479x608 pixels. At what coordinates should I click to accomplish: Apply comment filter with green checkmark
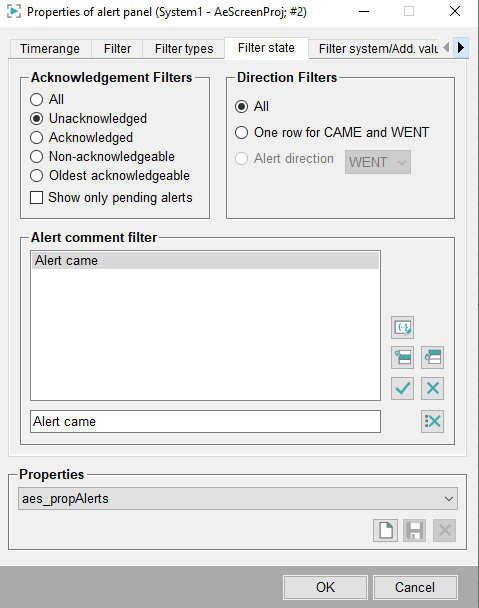point(402,388)
